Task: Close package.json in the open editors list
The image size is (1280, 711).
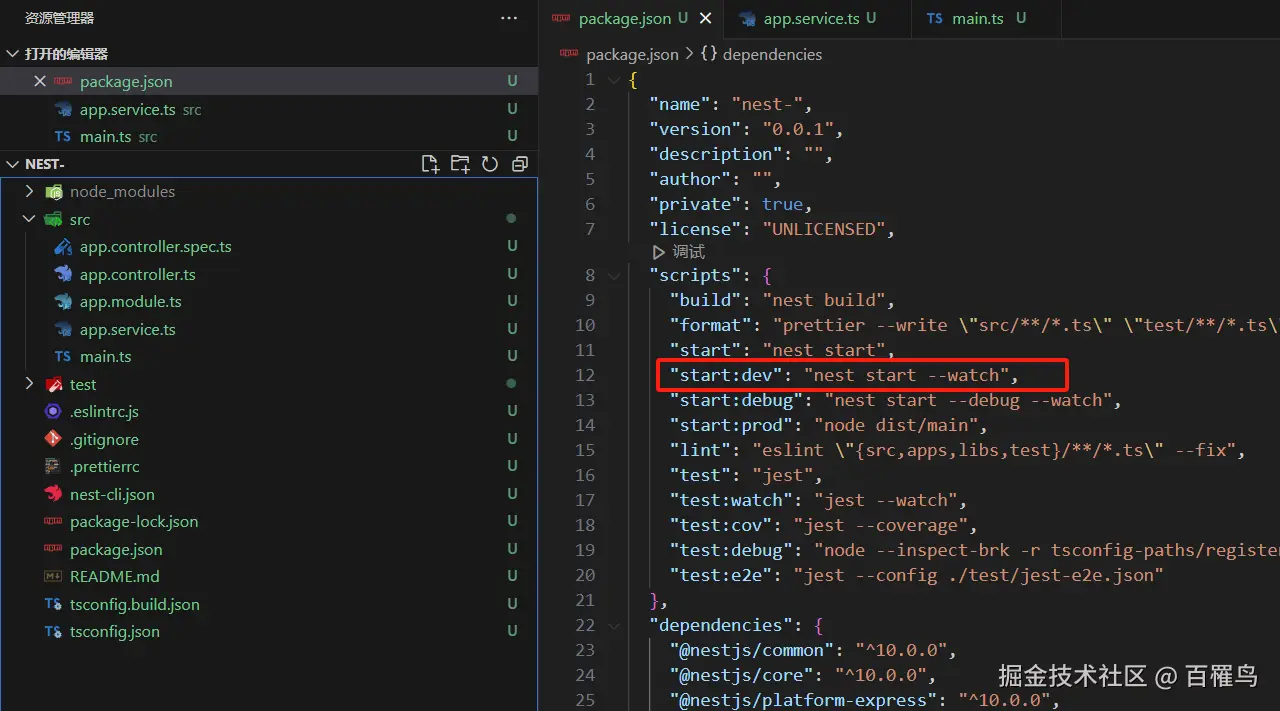Action: [x=40, y=81]
